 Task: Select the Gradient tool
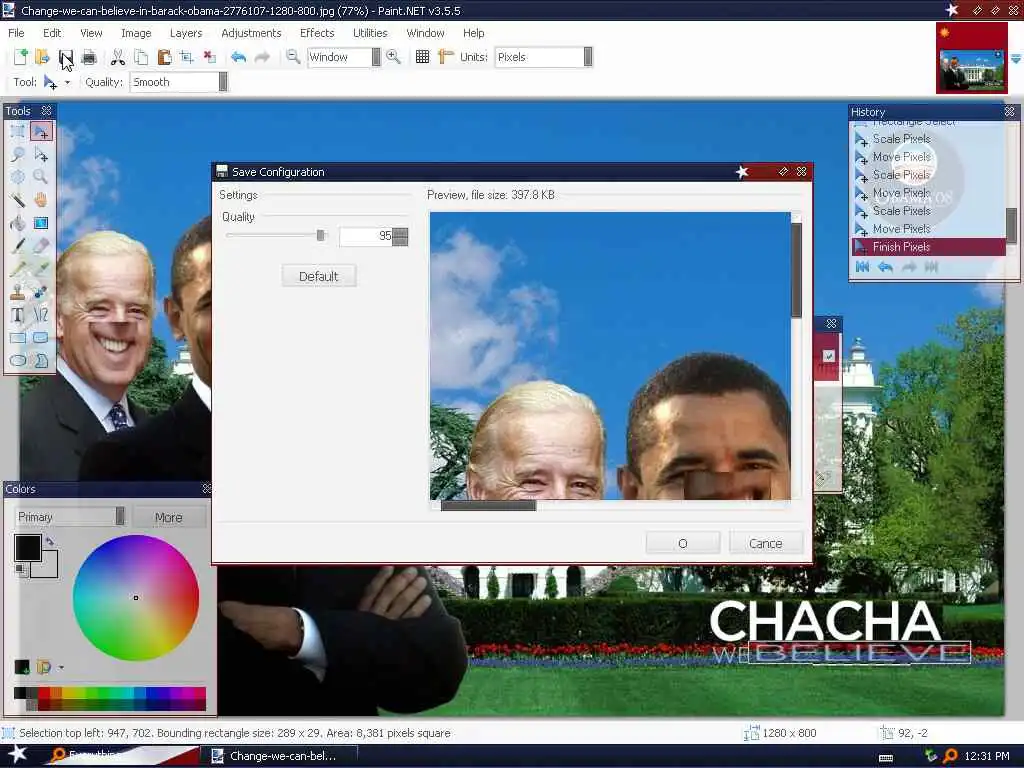click(x=41, y=223)
